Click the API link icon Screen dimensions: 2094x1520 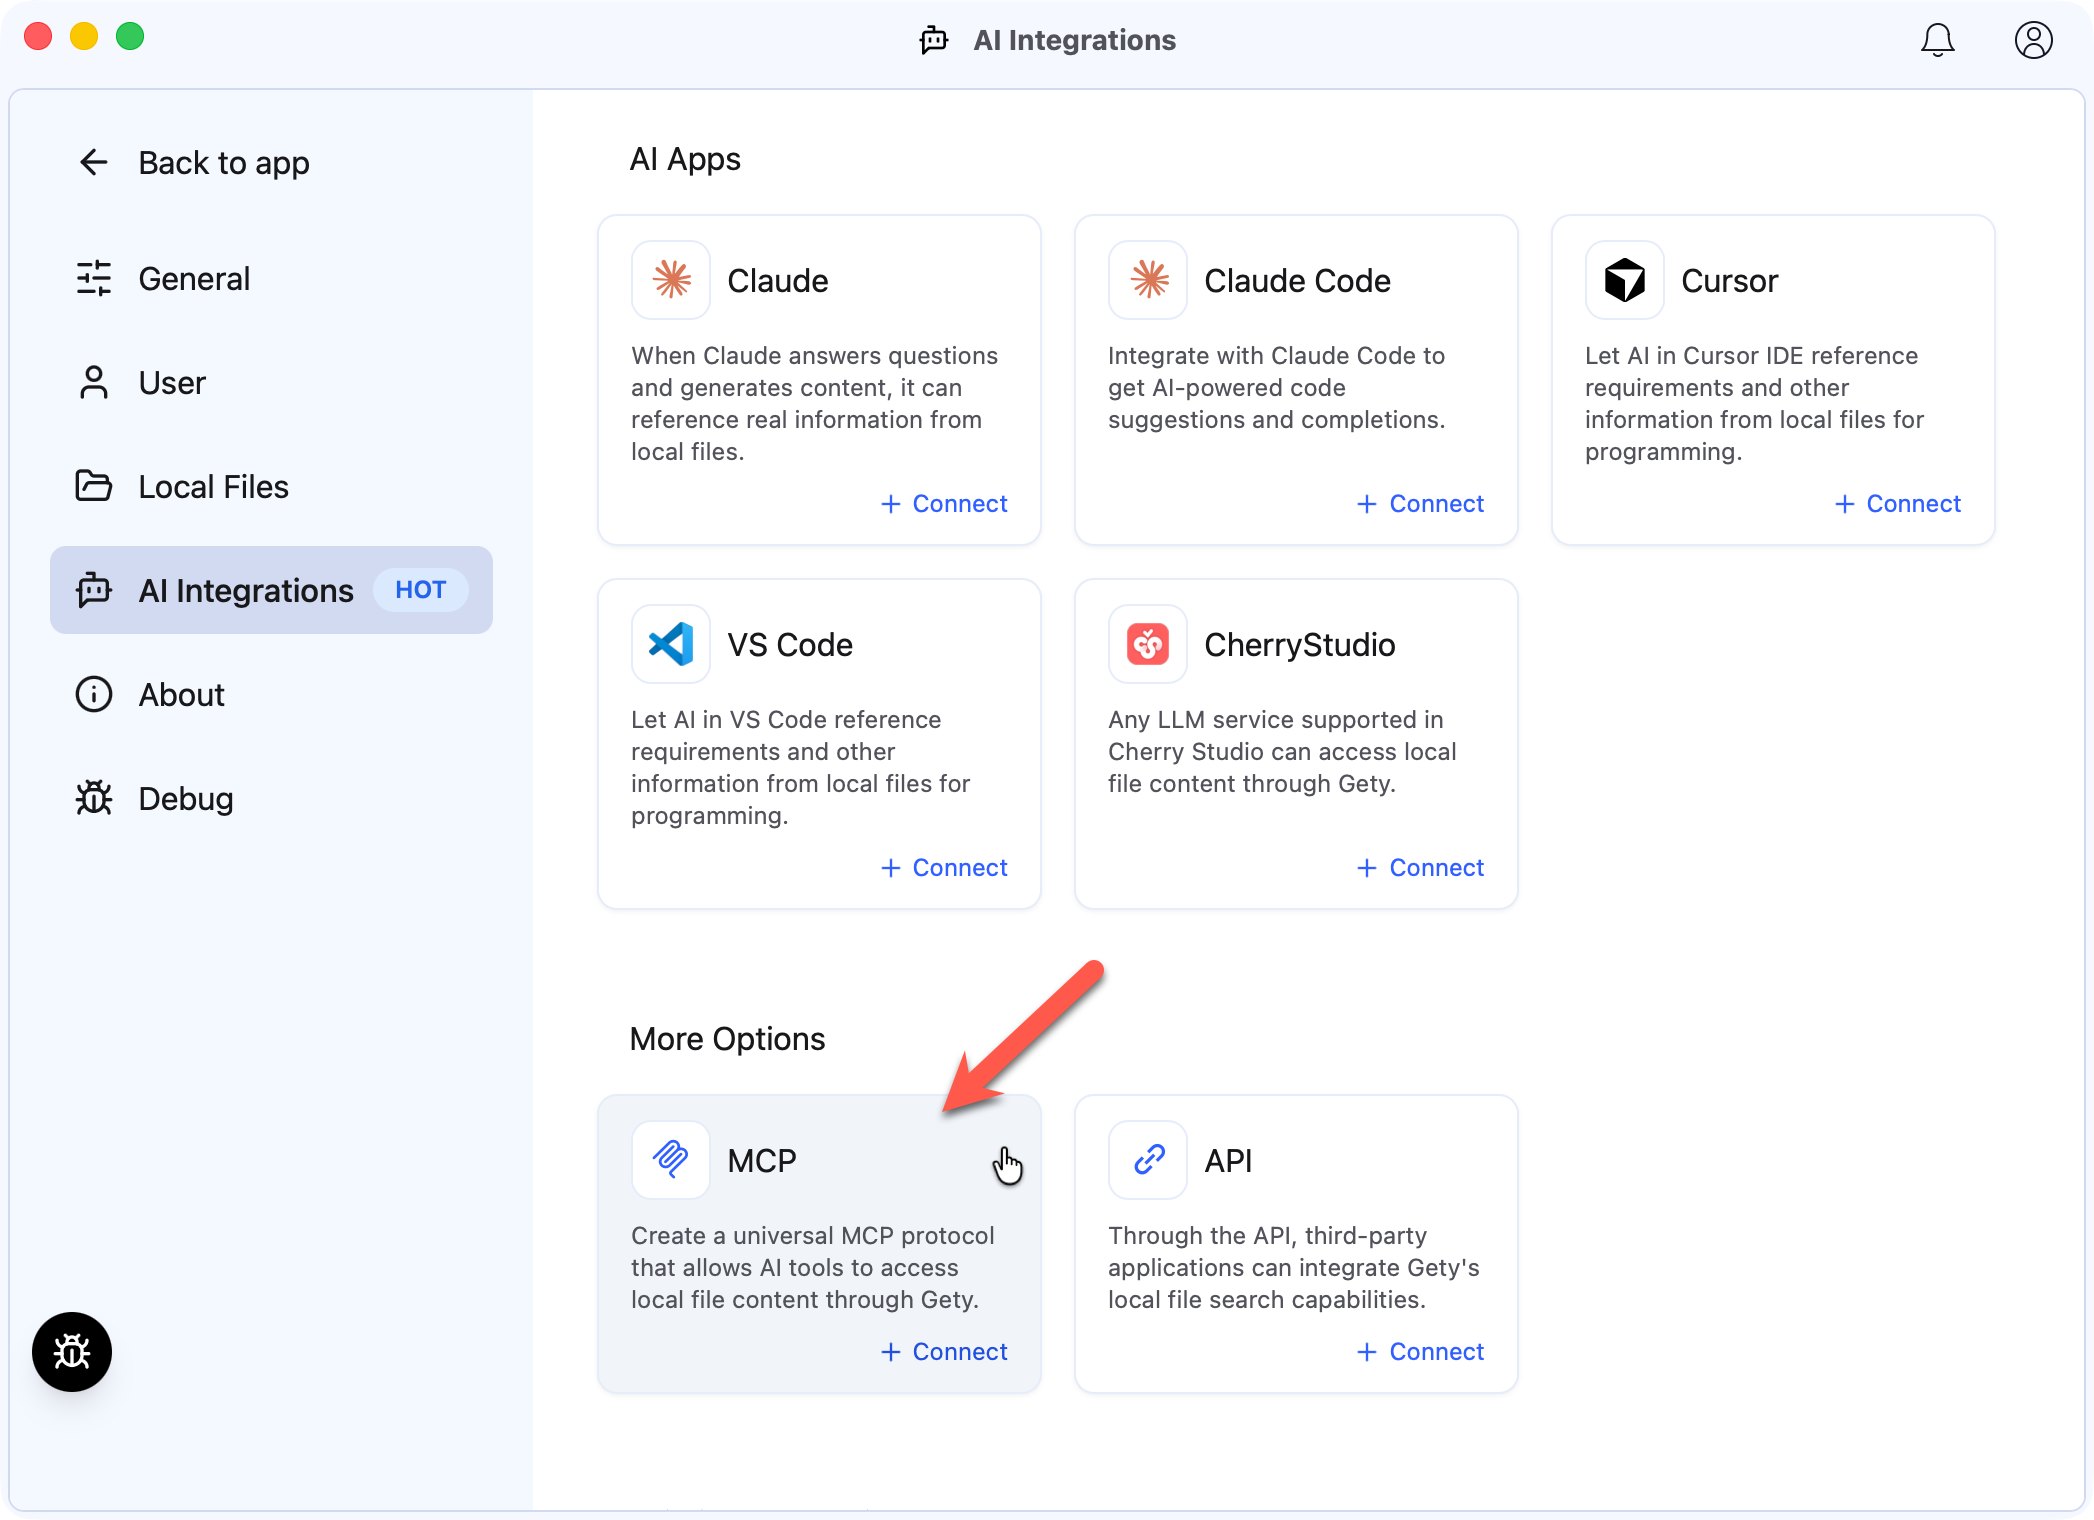1147,1160
